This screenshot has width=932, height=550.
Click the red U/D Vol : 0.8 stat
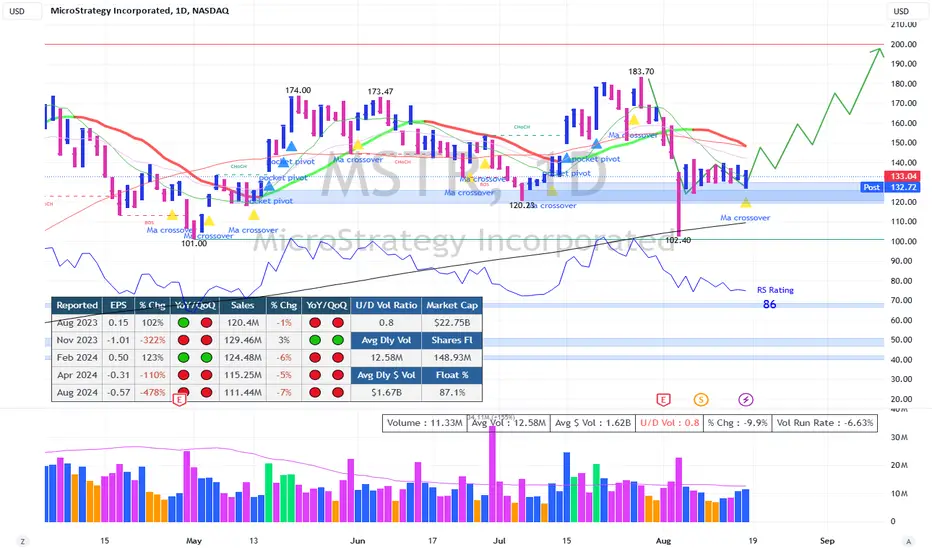tap(669, 423)
